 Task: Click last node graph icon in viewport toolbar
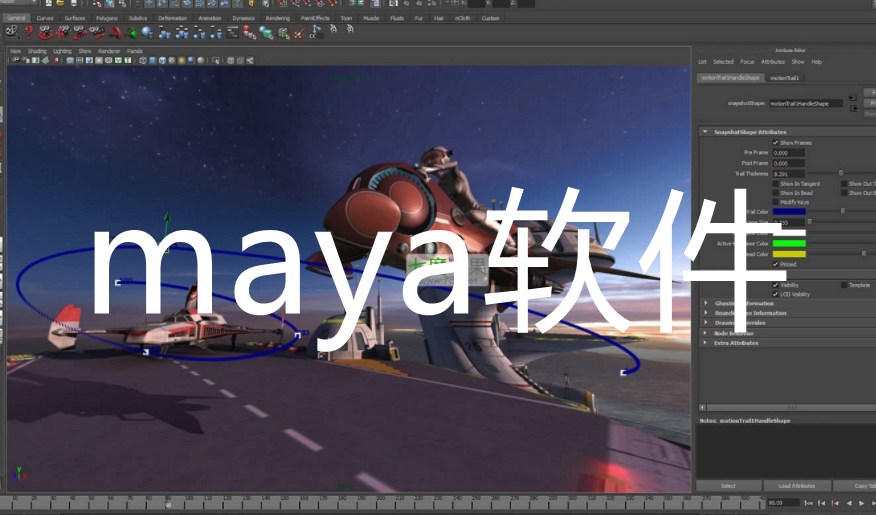click(250, 60)
